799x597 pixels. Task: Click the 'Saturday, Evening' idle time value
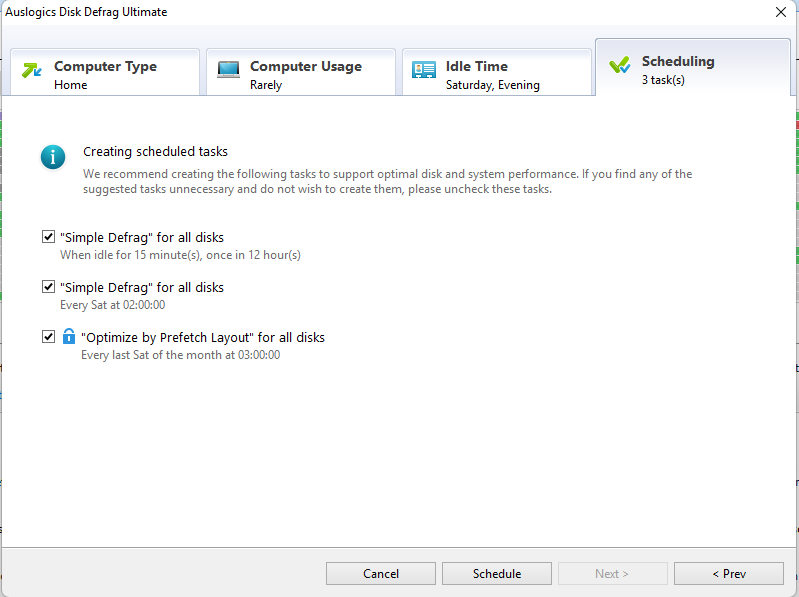click(493, 85)
